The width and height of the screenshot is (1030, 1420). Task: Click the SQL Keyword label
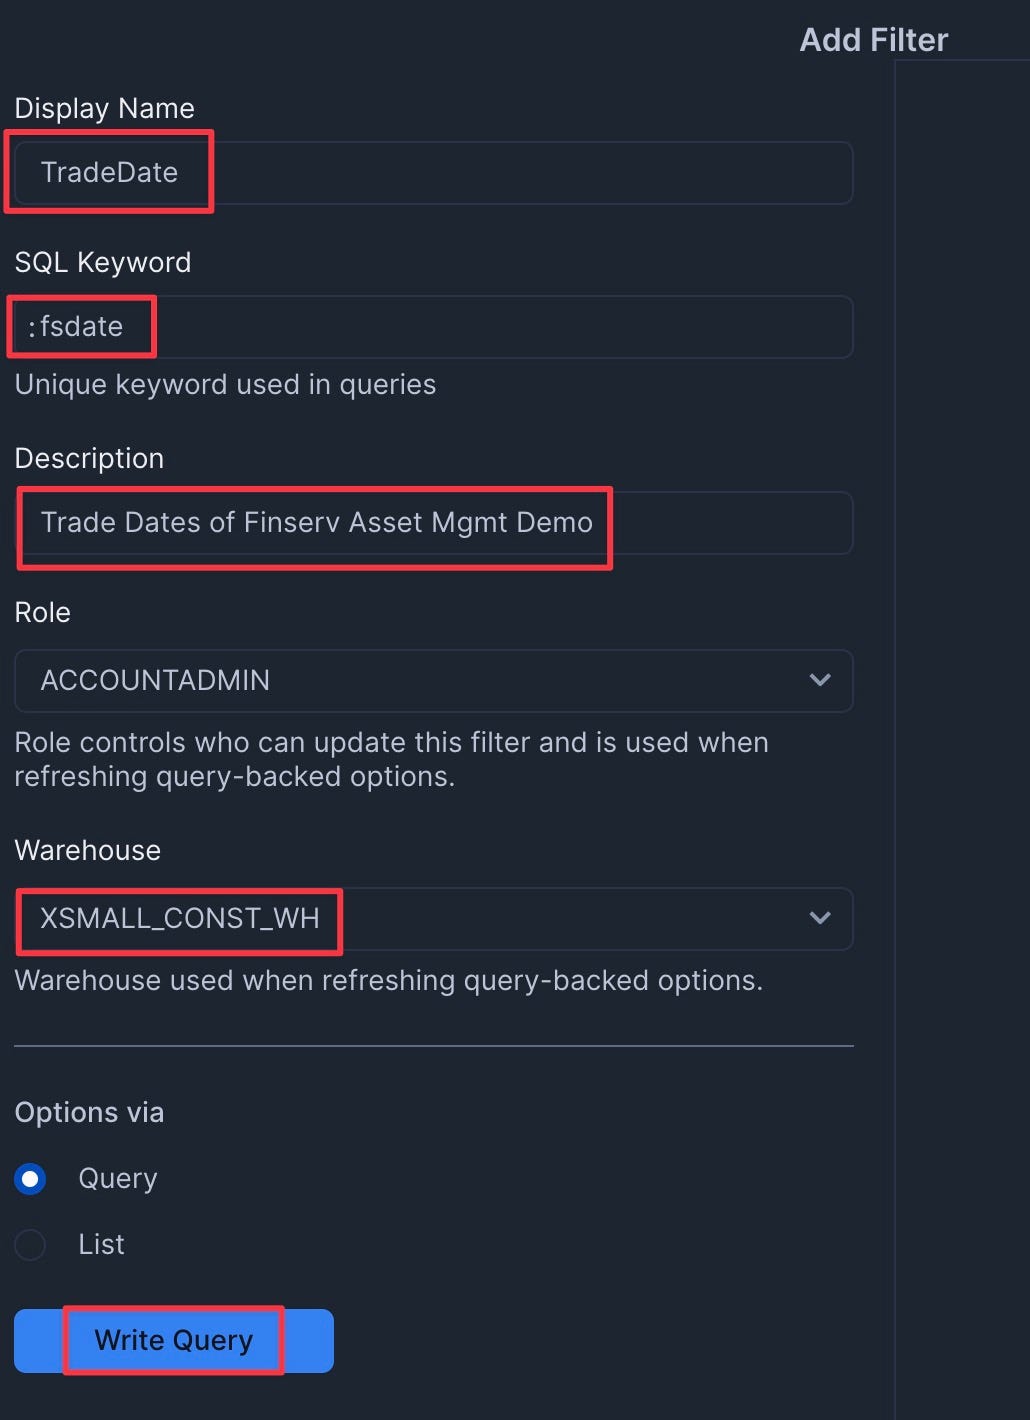point(102,262)
